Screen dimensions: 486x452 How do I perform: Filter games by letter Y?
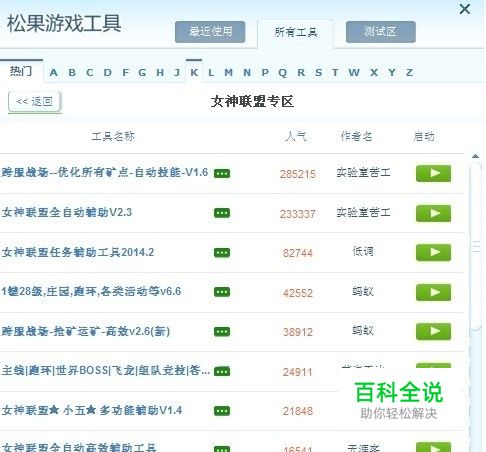[392, 73]
